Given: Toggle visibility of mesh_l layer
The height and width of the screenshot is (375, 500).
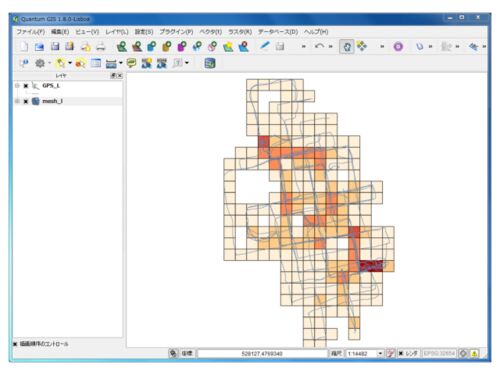Looking at the screenshot, I should (x=26, y=101).
